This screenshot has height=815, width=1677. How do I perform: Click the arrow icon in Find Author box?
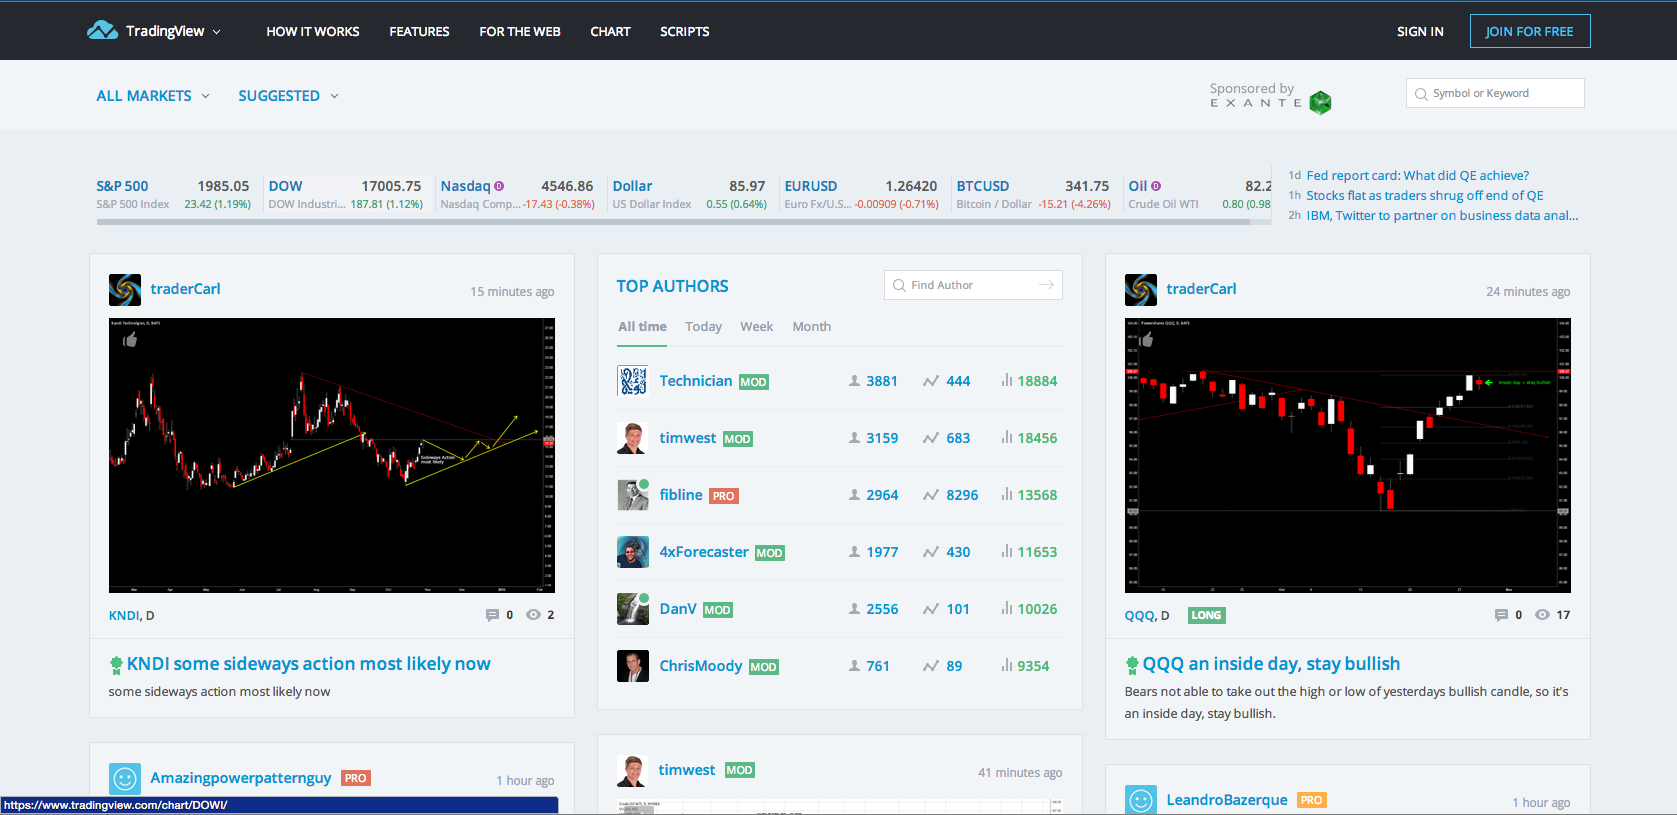[1046, 285]
